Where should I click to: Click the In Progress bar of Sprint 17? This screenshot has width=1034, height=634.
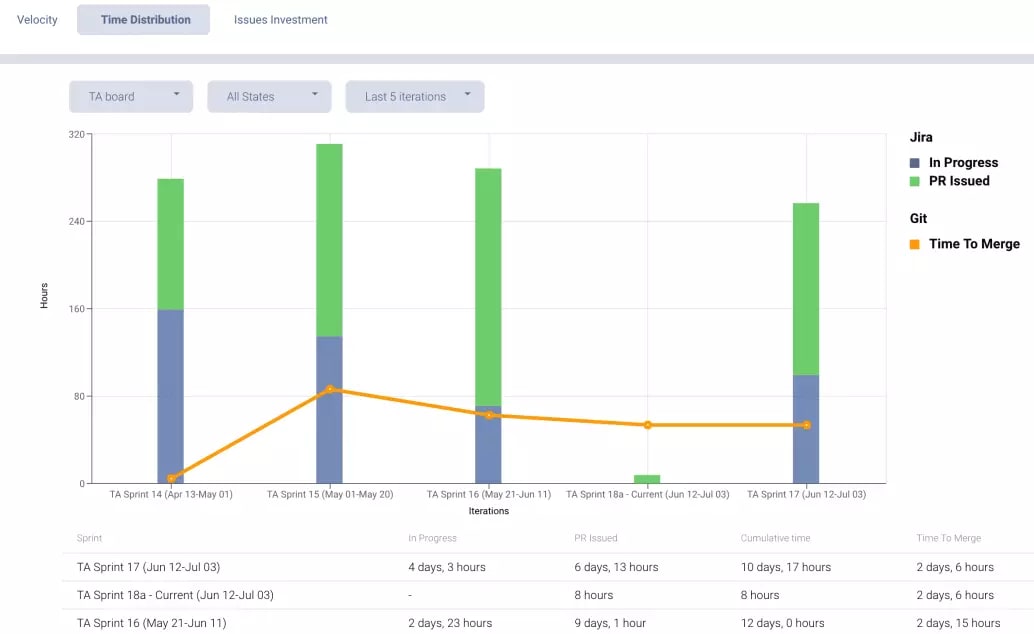pyautogui.click(x=806, y=429)
